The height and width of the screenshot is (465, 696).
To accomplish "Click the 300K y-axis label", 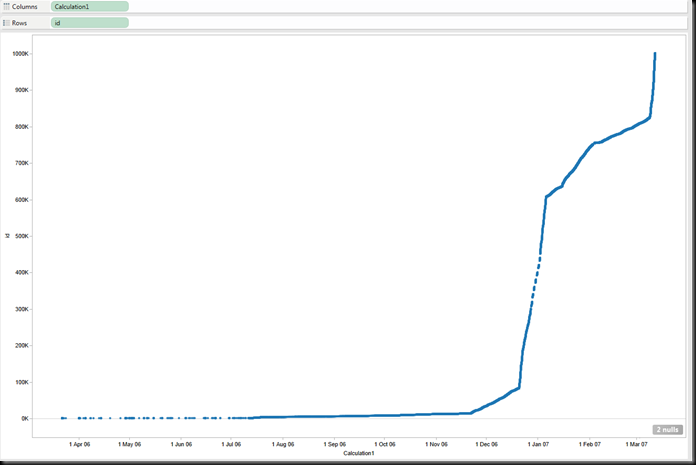I will click(x=22, y=309).
